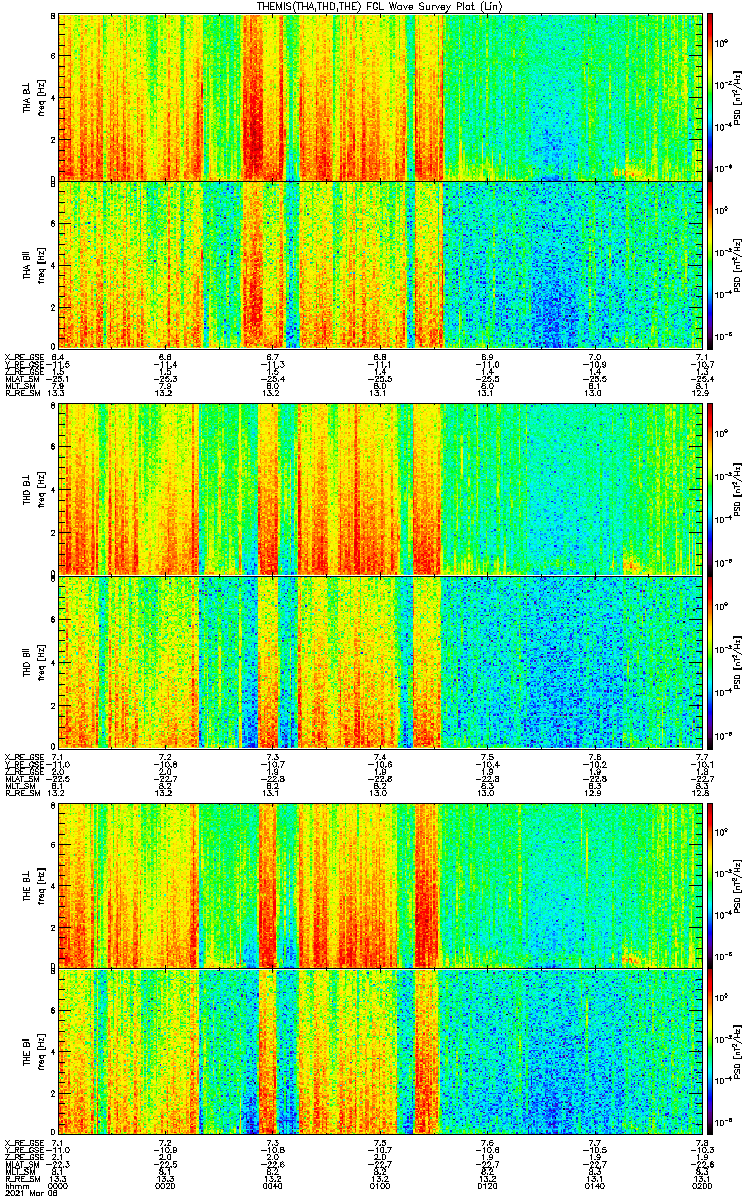Screen dimensions: 750x1200
Task: Click the 'THD B∥ freq [Hz]' axis label
Action: 33,661
